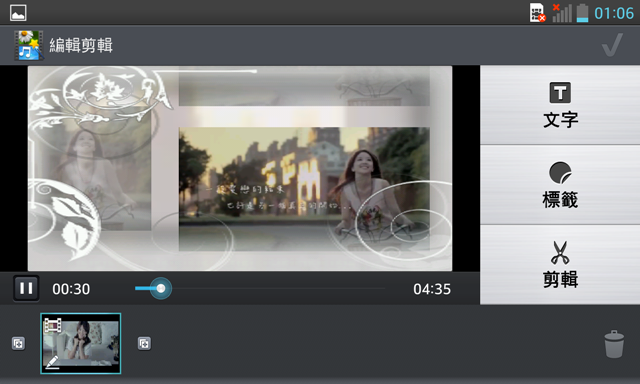
Task: Tap the video preview area
Action: (x=240, y=168)
